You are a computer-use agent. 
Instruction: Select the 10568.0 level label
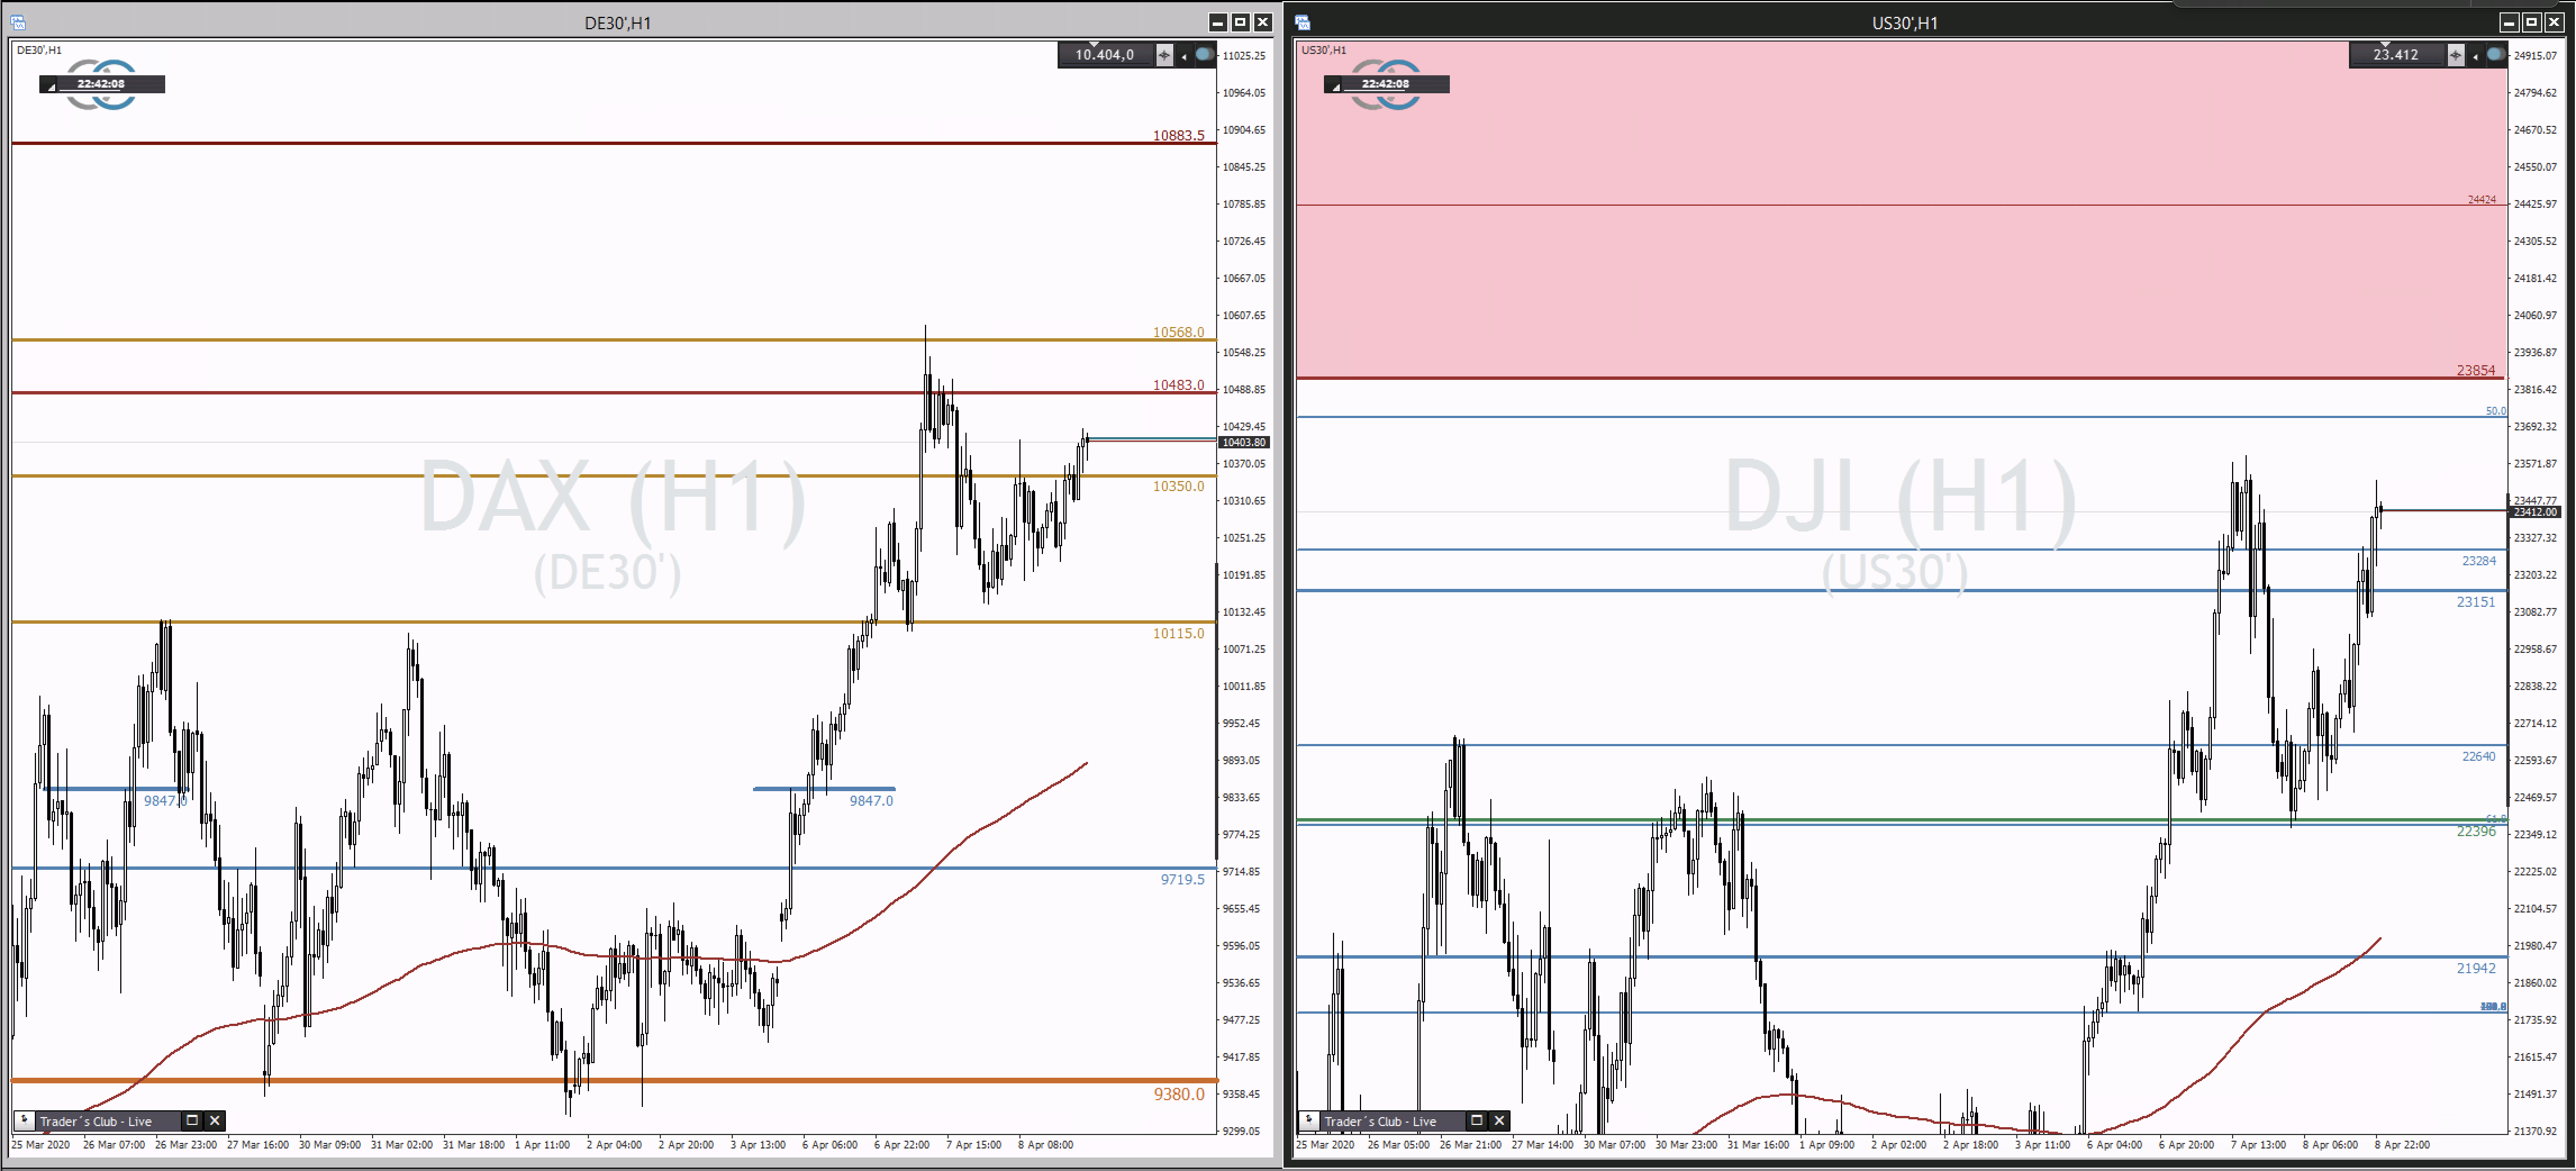coord(1179,332)
